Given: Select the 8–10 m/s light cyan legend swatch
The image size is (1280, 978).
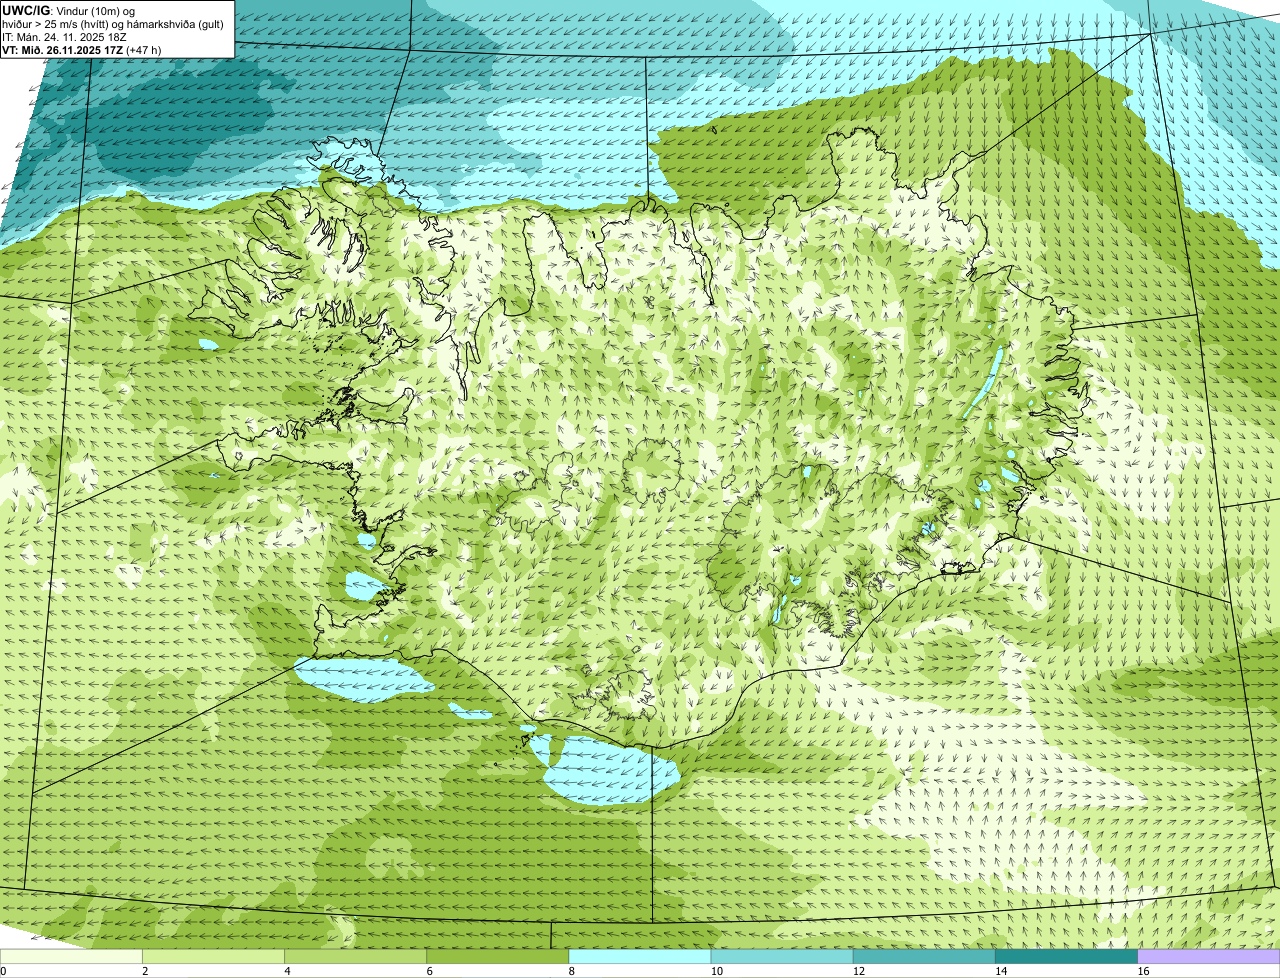Looking at the screenshot, I should [640, 957].
